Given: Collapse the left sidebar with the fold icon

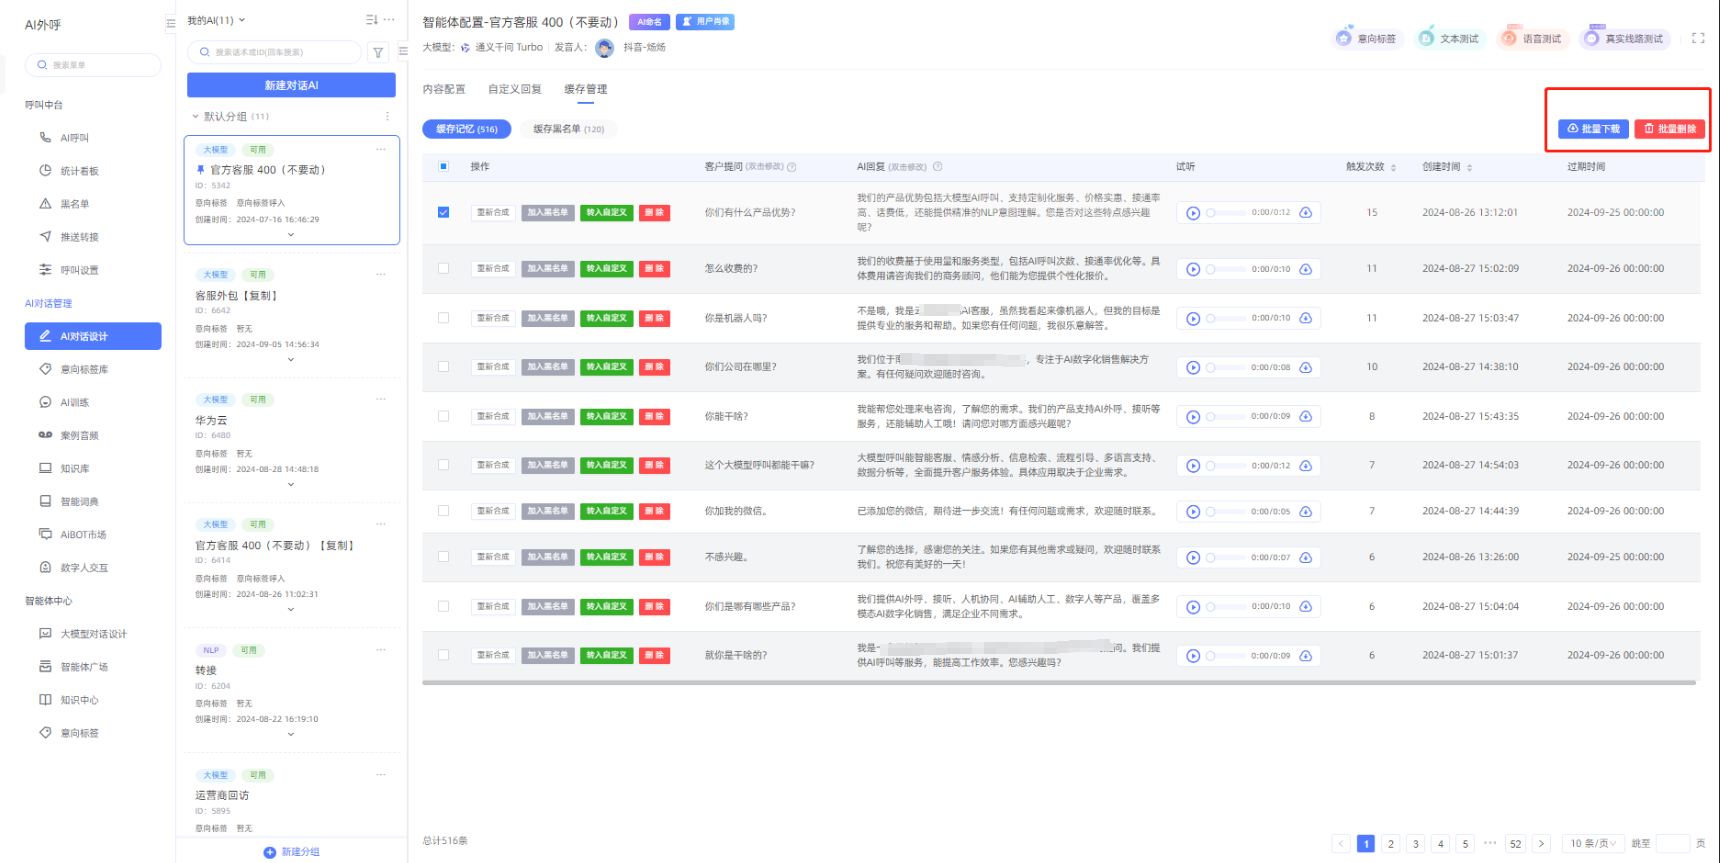Looking at the screenshot, I should [x=170, y=24].
